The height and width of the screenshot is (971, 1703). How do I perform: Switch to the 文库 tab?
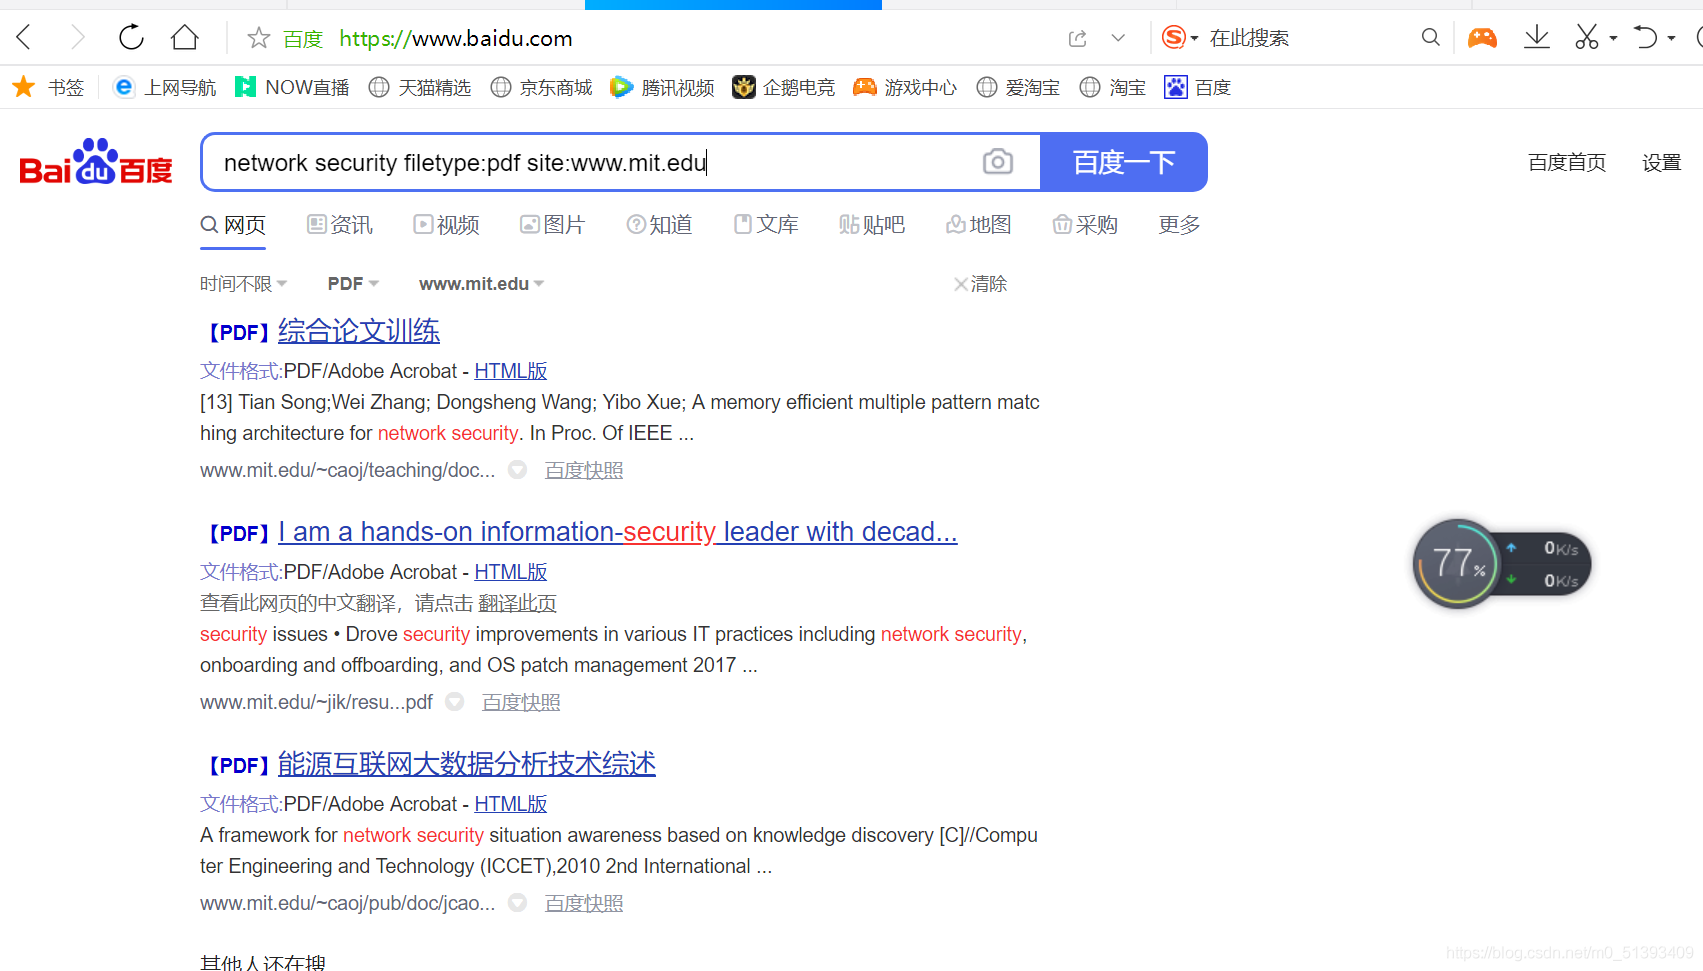coord(766,225)
